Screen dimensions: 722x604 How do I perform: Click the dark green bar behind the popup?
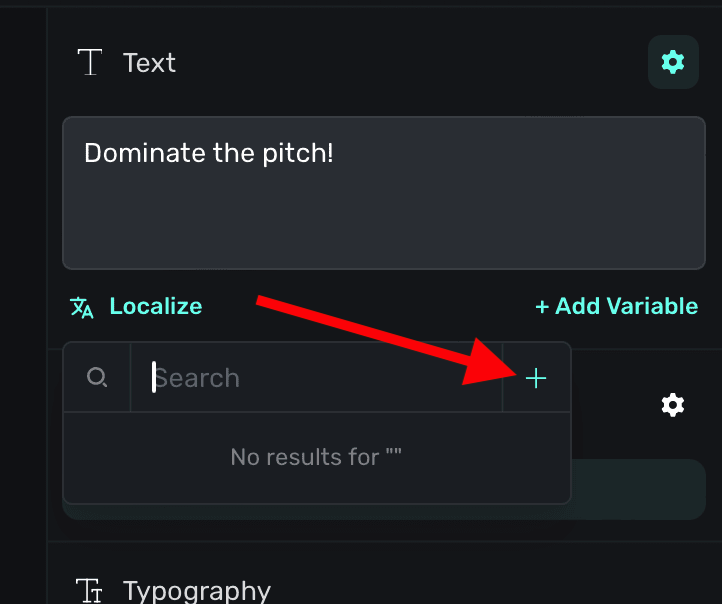pyautogui.click(x=638, y=490)
